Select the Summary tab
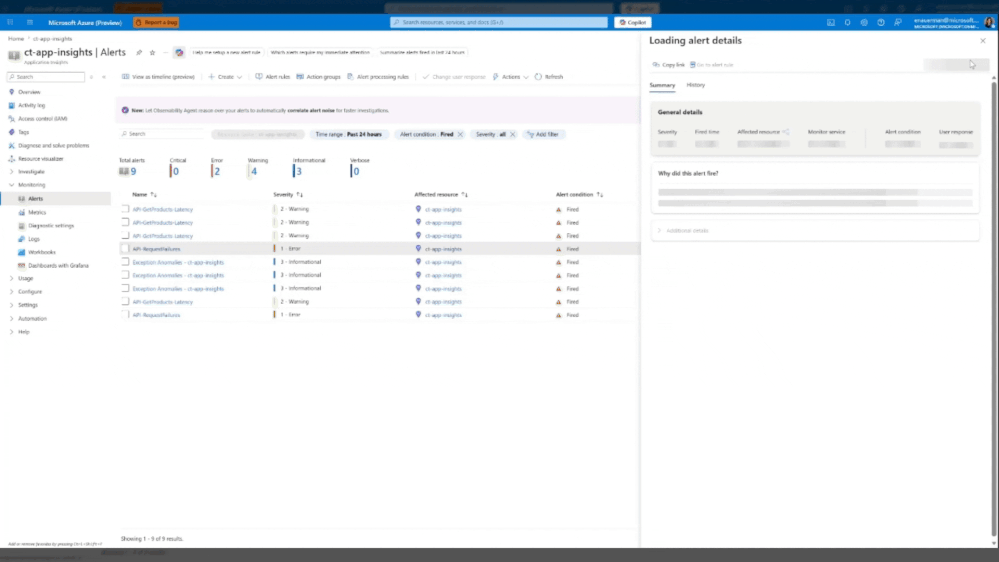999x562 pixels. click(x=662, y=85)
